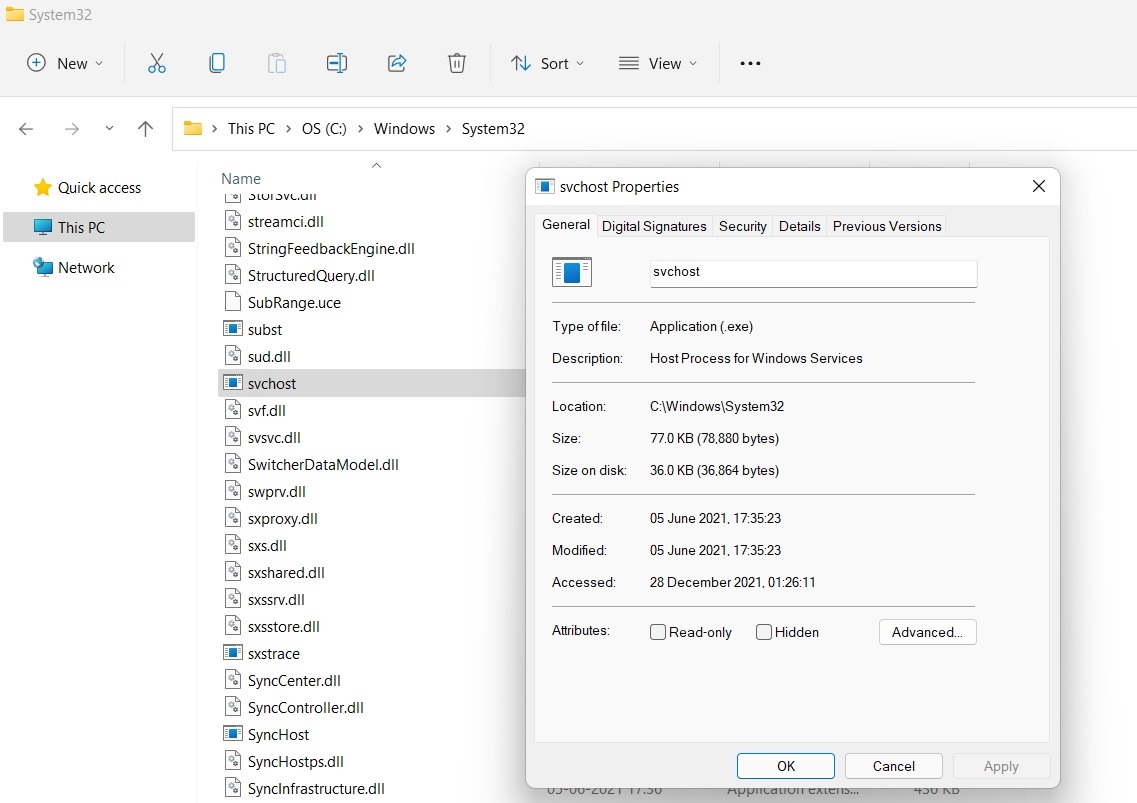Click the Paste icon in toolbar

[x=276, y=63]
